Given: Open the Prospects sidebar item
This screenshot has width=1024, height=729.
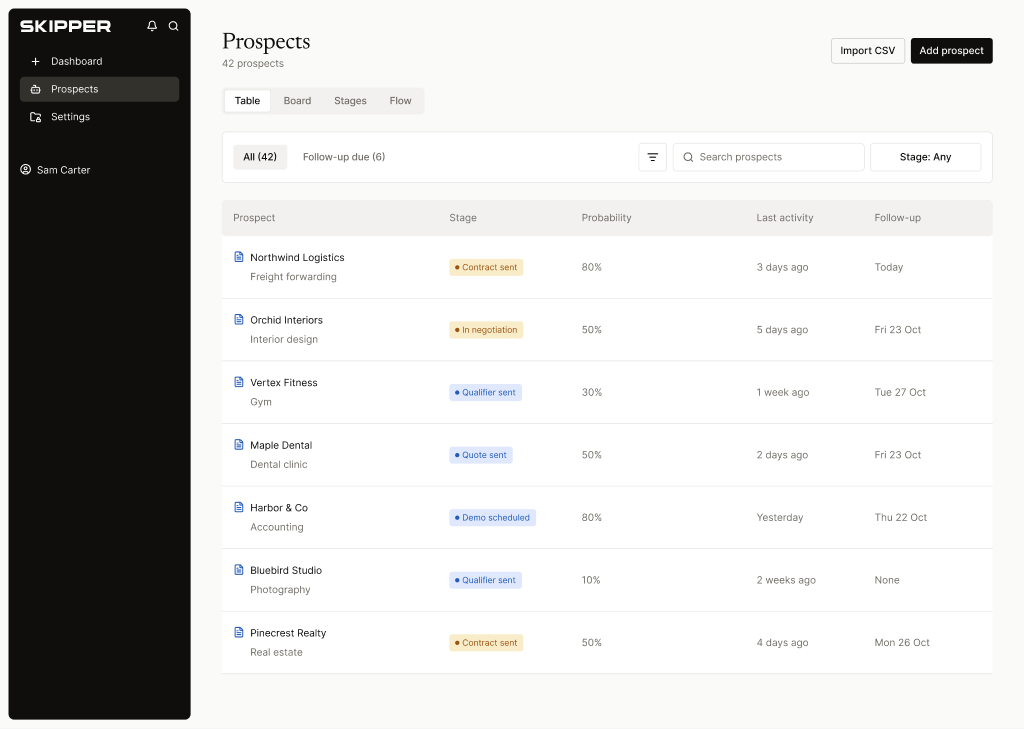Looking at the screenshot, I should coord(99,89).
